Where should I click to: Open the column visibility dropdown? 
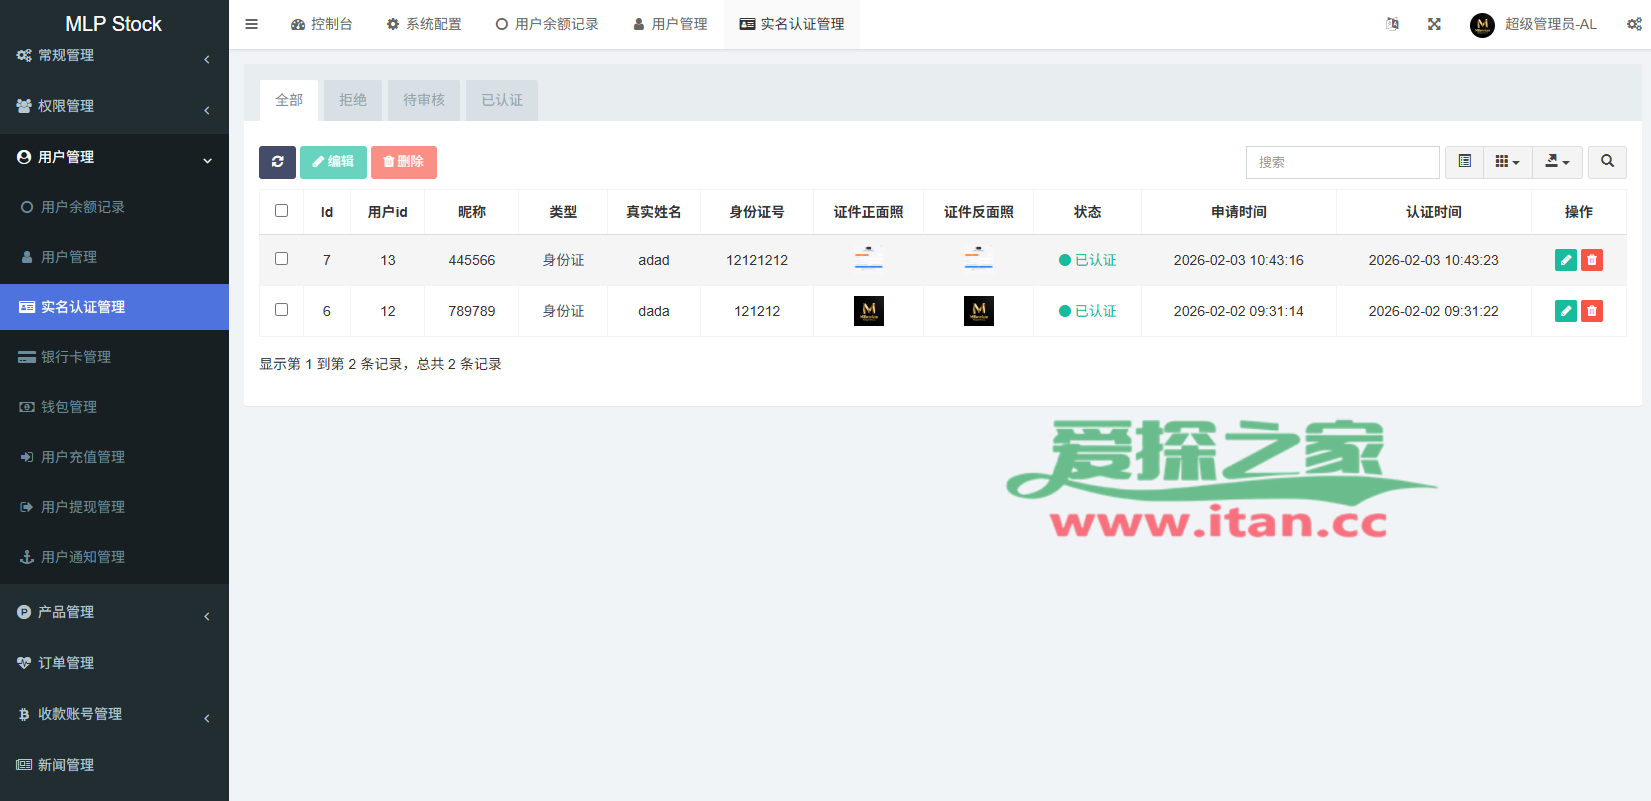(1507, 162)
